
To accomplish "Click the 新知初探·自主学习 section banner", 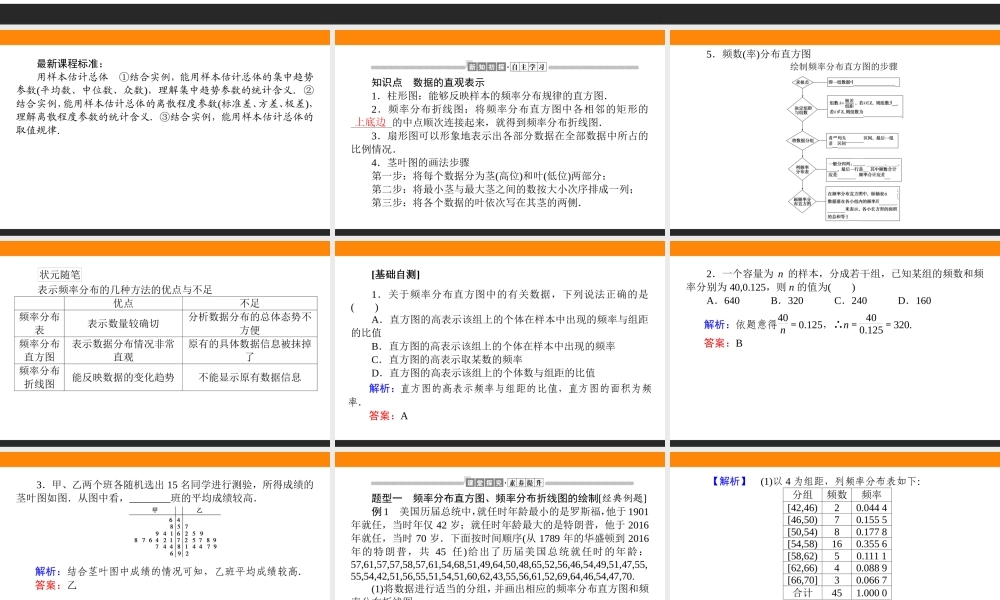I will (507, 66).
